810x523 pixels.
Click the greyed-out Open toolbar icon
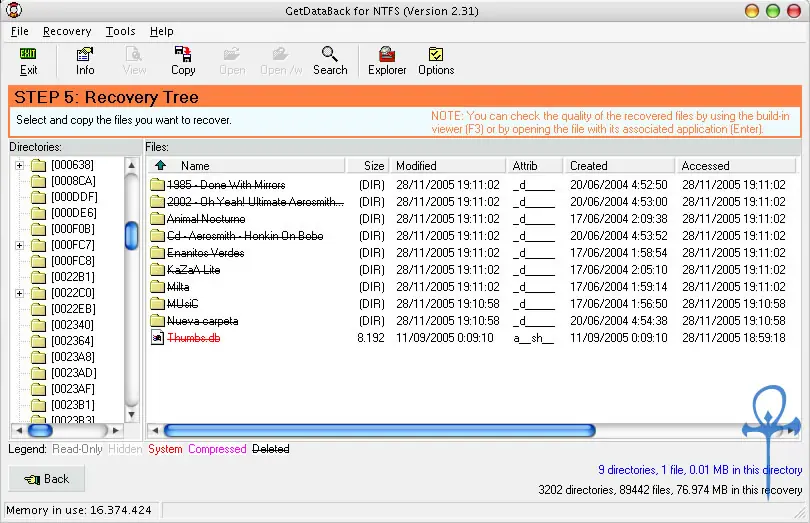(x=232, y=54)
